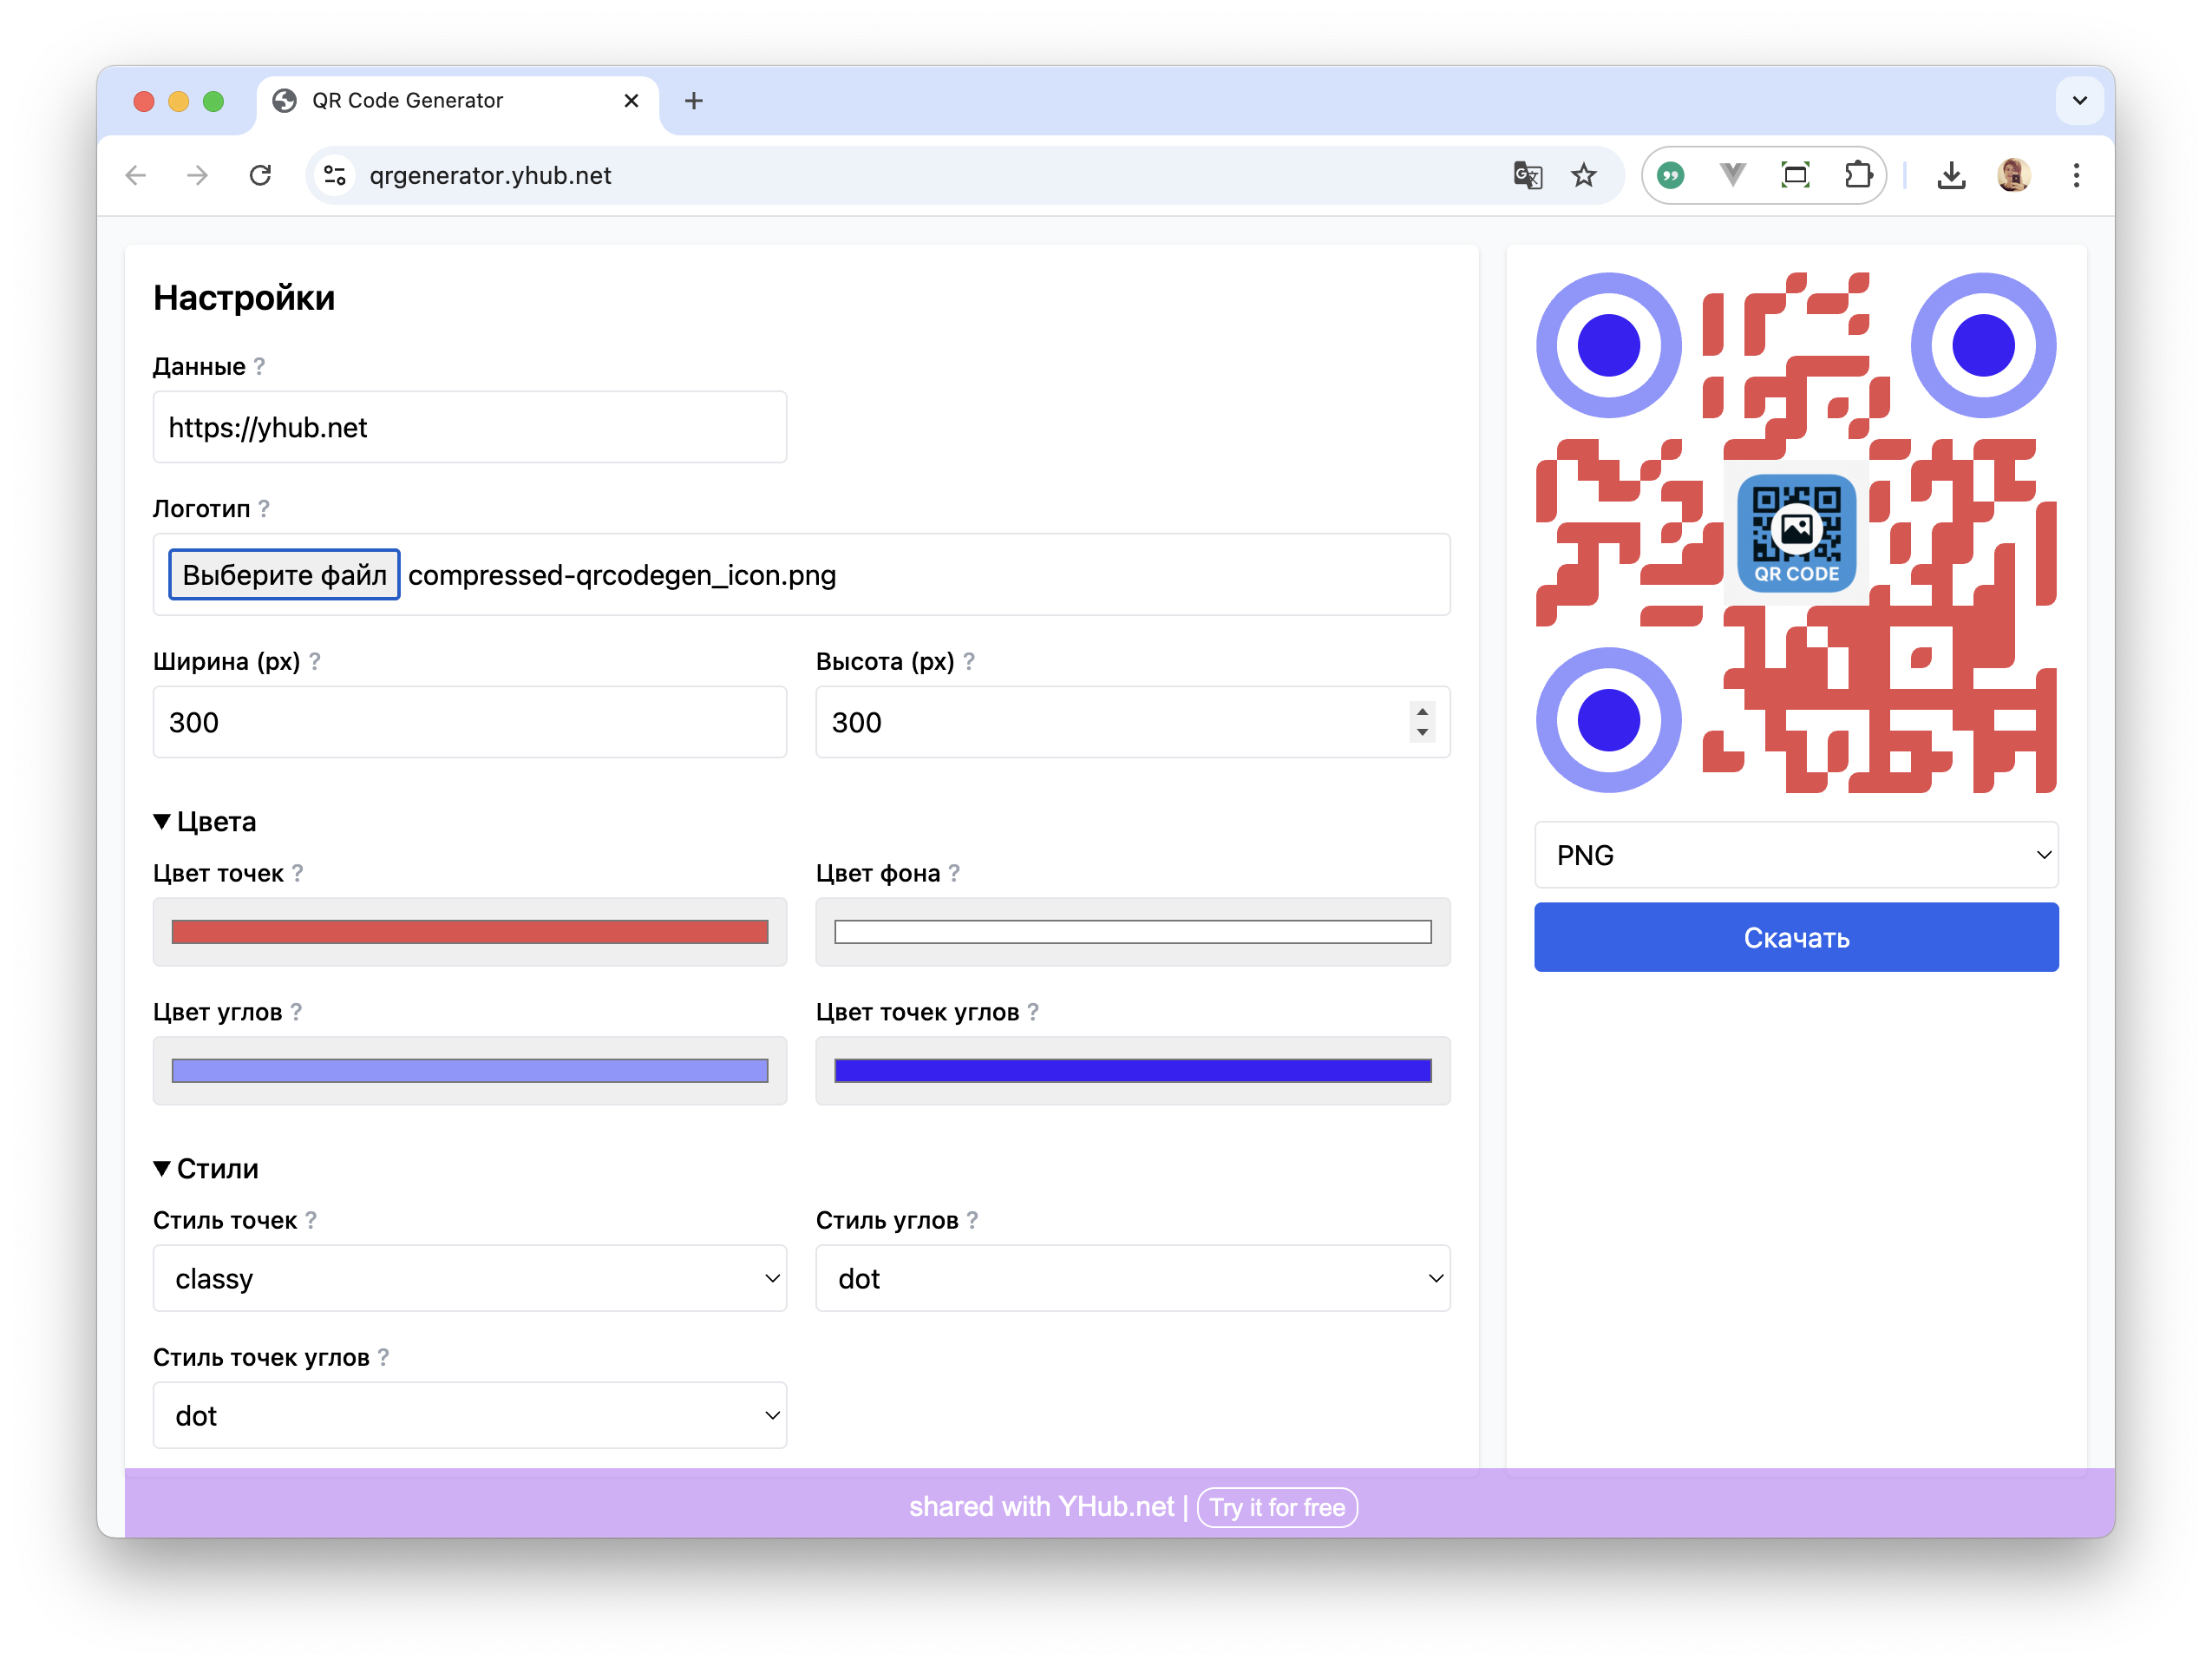Viewport: 2212px width, 1666px height.
Task: Open the Extensions puzzle-piece menu
Action: coord(1857,176)
